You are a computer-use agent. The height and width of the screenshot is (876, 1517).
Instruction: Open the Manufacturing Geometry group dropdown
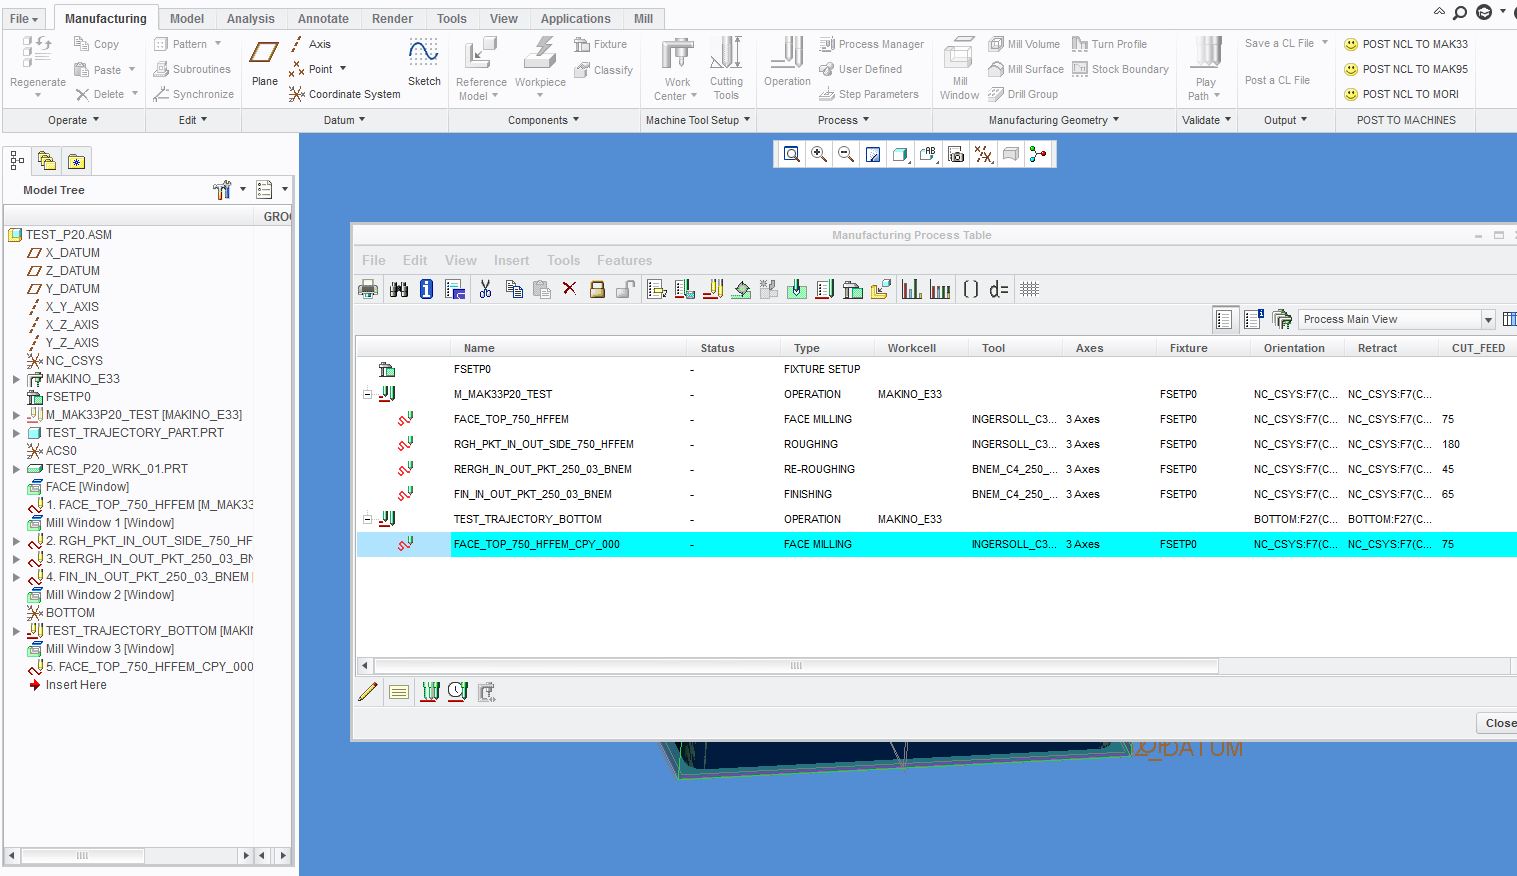1054,120
